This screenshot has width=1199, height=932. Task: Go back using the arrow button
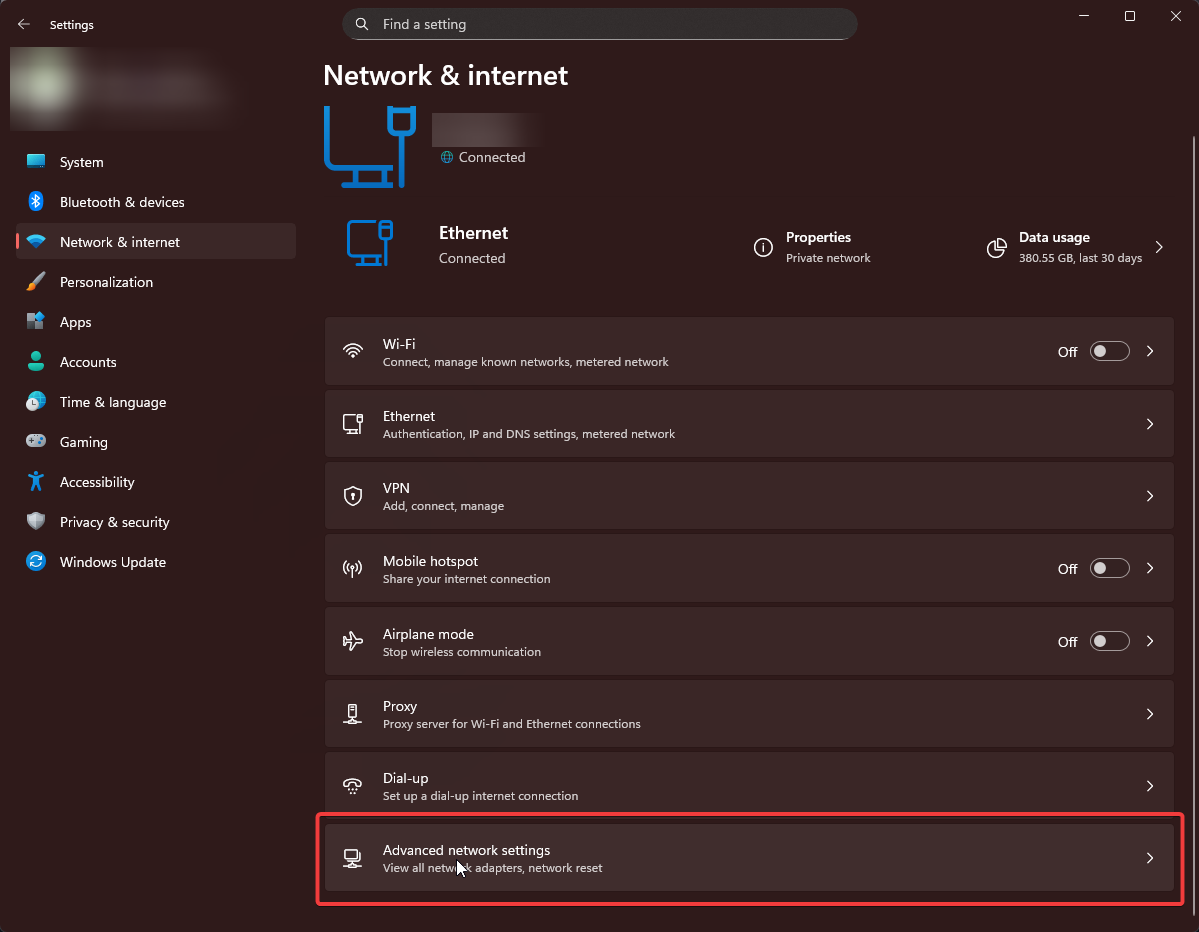click(x=23, y=24)
